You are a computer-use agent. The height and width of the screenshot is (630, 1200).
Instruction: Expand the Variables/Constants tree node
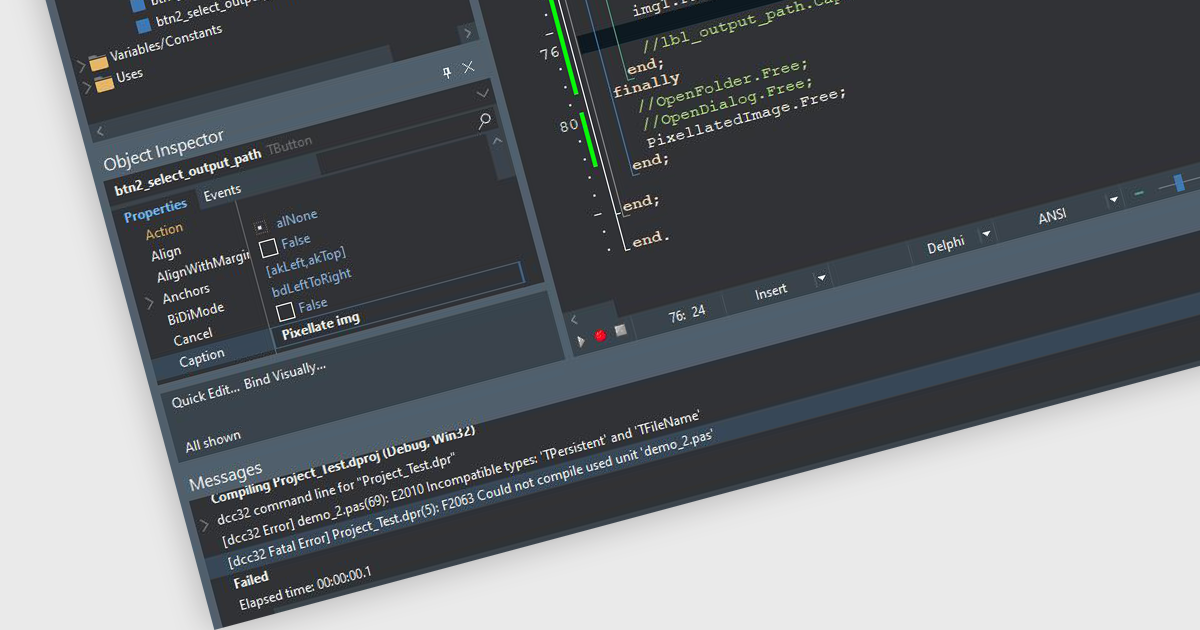coord(82,66)
